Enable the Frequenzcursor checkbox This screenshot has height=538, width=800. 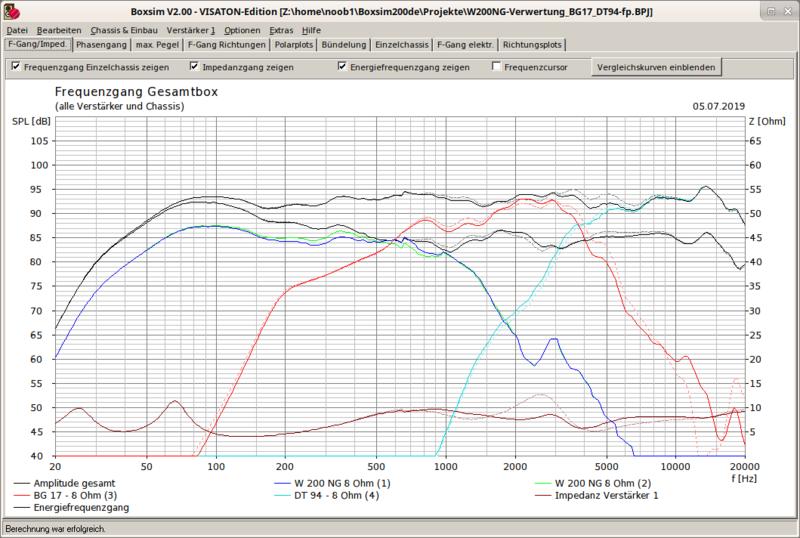click(x=496, y=66)
